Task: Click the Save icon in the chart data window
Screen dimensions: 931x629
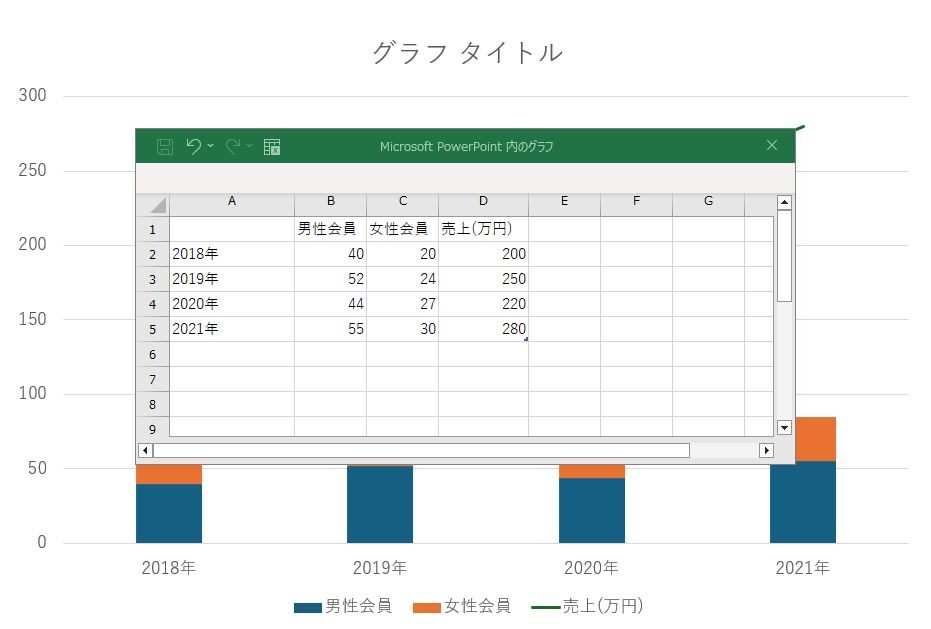Action: (164, 146)
